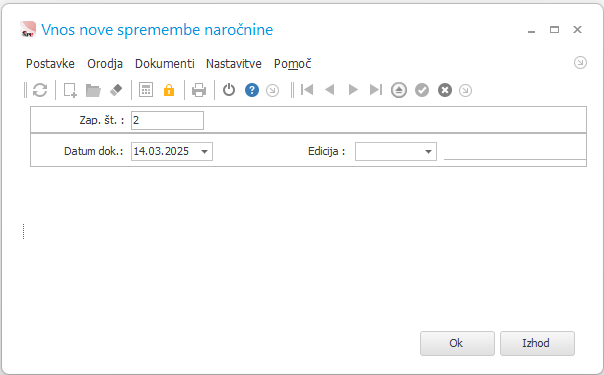Image resolution: width=604 pixels, height=375 pixels.
Task: Open the Nastavitve menu
Action: [233, 64]
